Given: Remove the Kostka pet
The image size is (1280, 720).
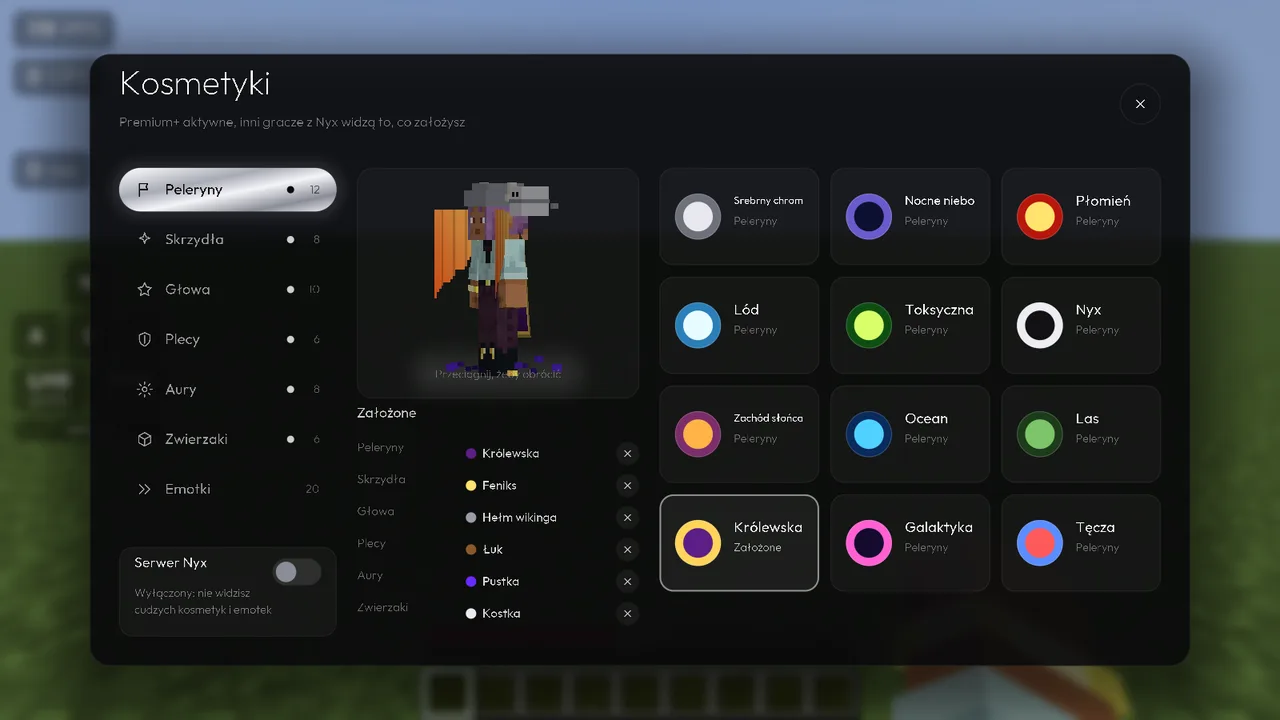Looking at the screenshot, I should tap(627, 613).
